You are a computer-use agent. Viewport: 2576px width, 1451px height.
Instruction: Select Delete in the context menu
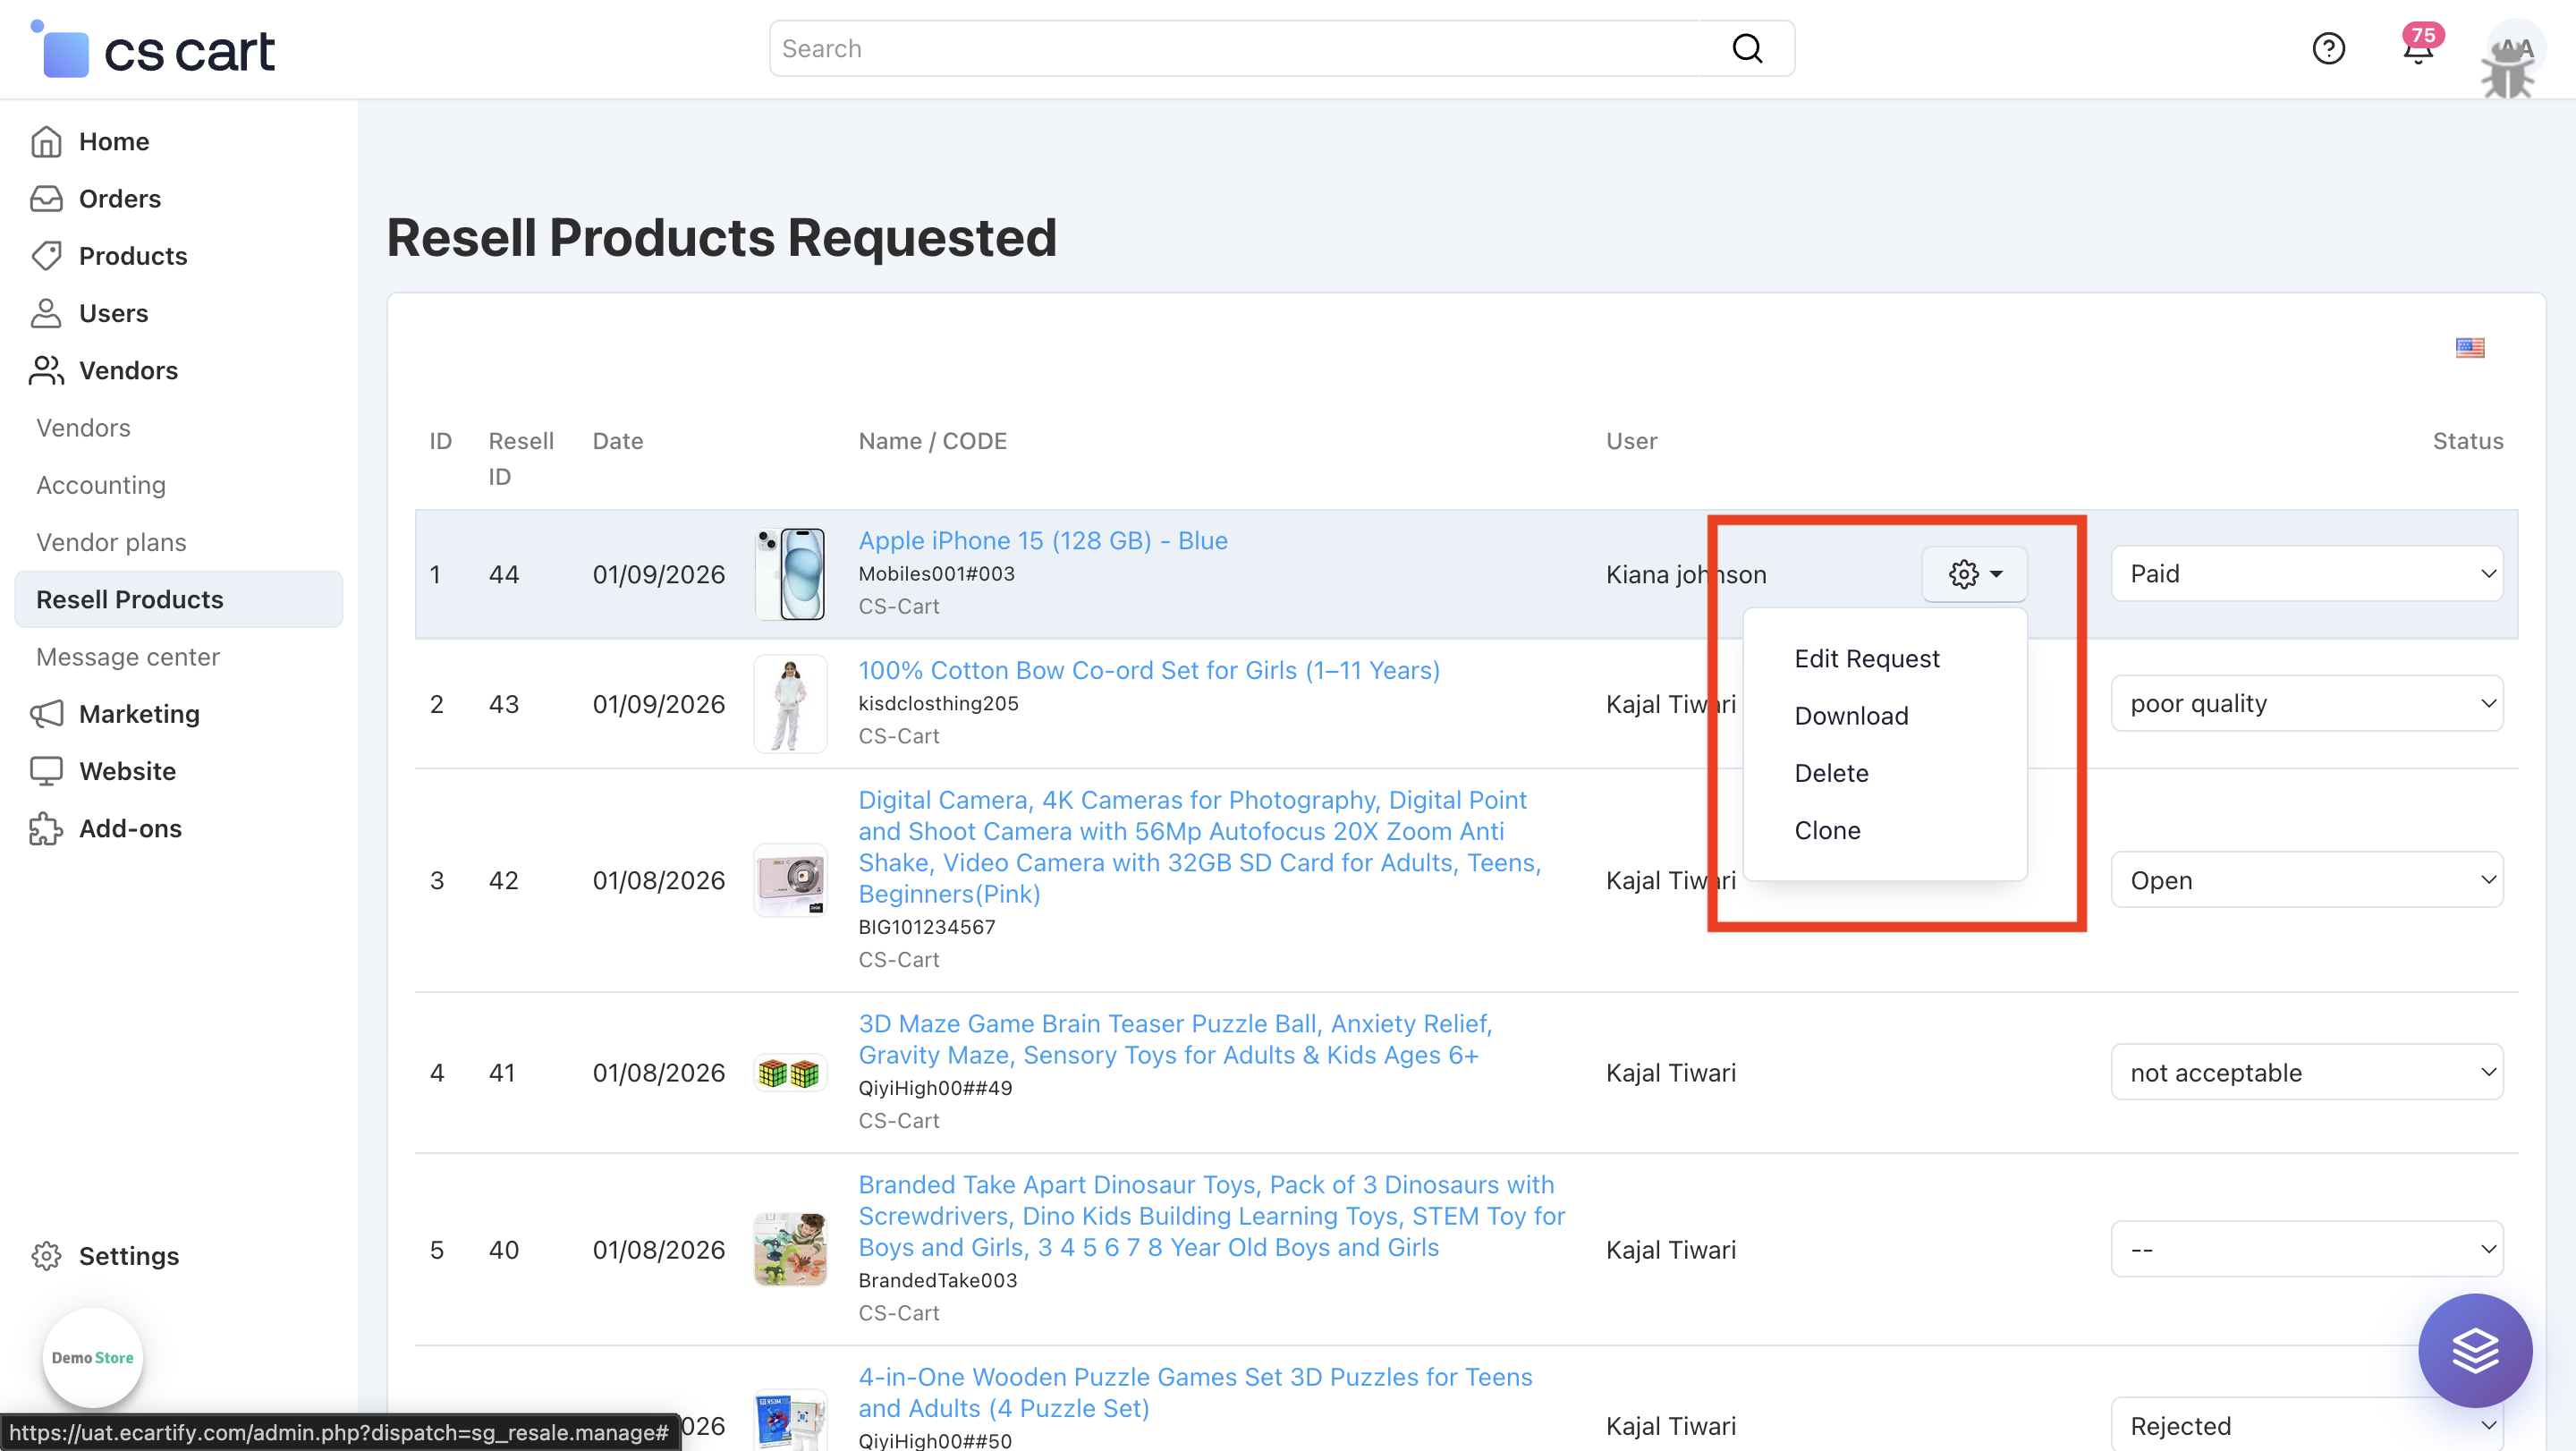click(1830, 773)
